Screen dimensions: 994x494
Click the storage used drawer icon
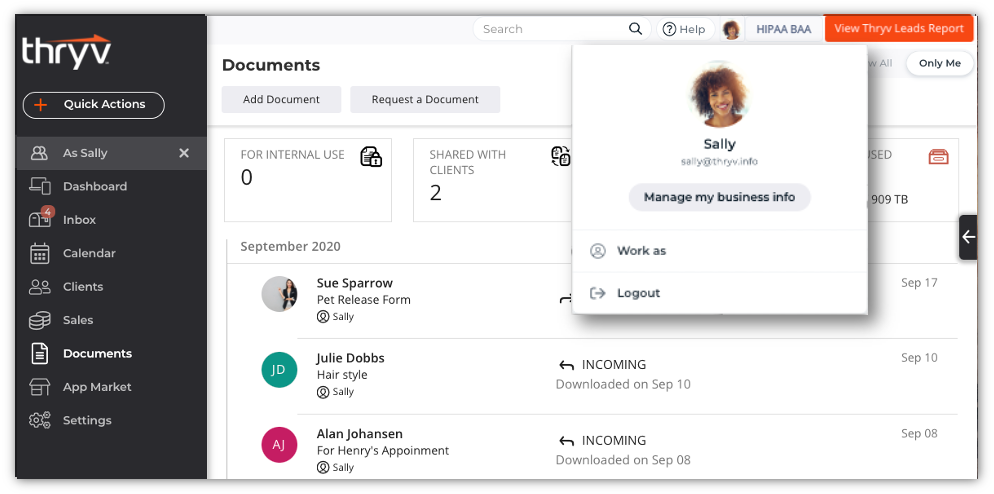click(938, 157)
